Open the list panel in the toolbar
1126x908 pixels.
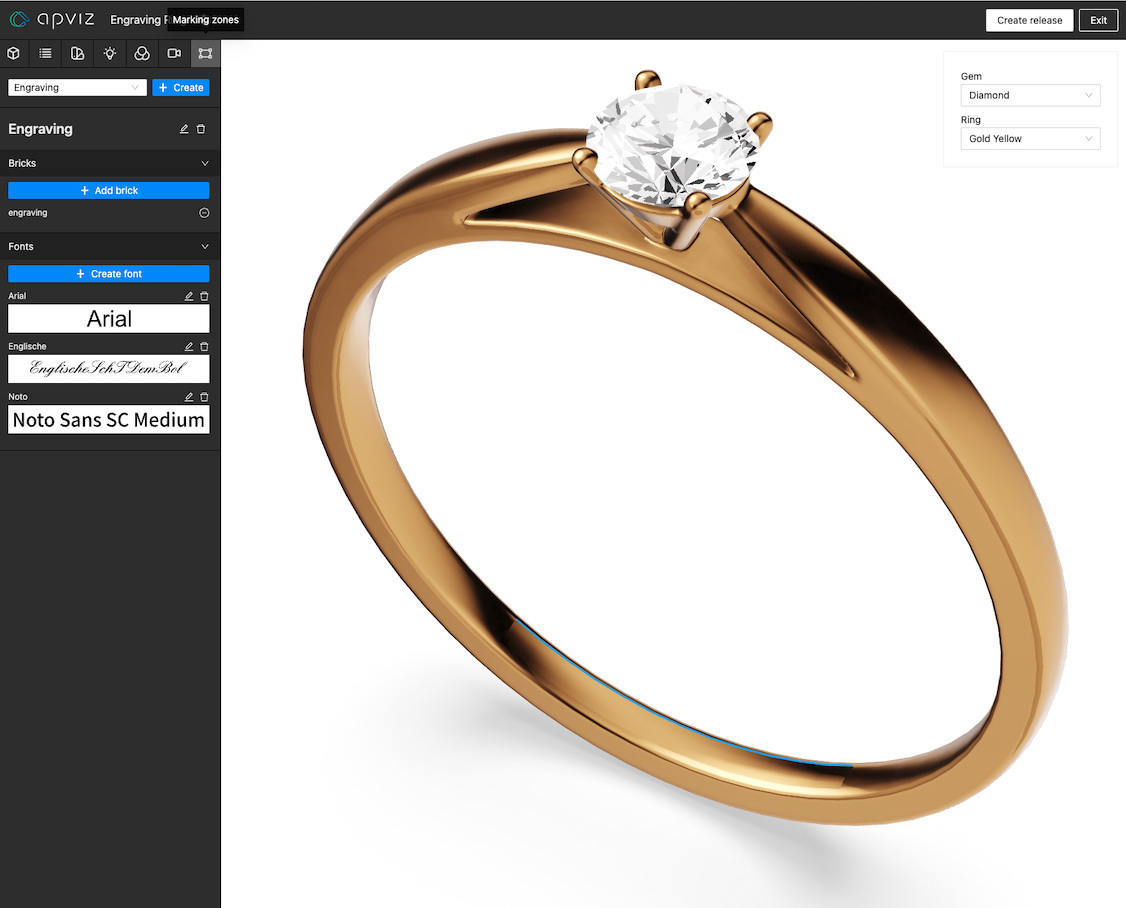(45, 53)
